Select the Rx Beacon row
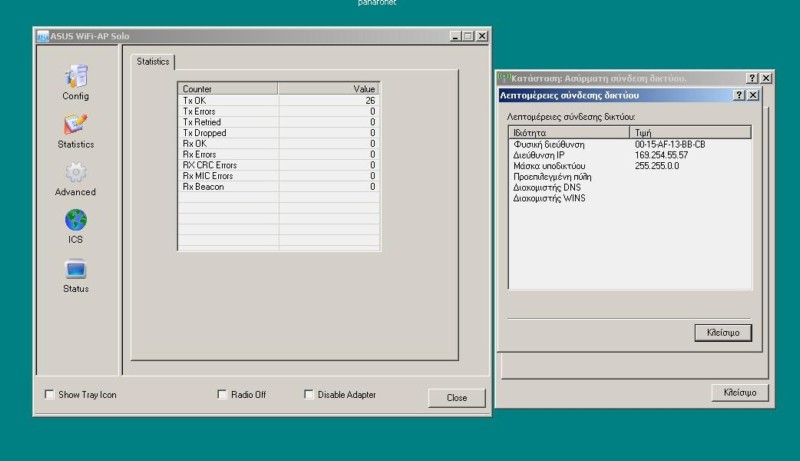The image size is (800, 461). click(x=279, y=186)
